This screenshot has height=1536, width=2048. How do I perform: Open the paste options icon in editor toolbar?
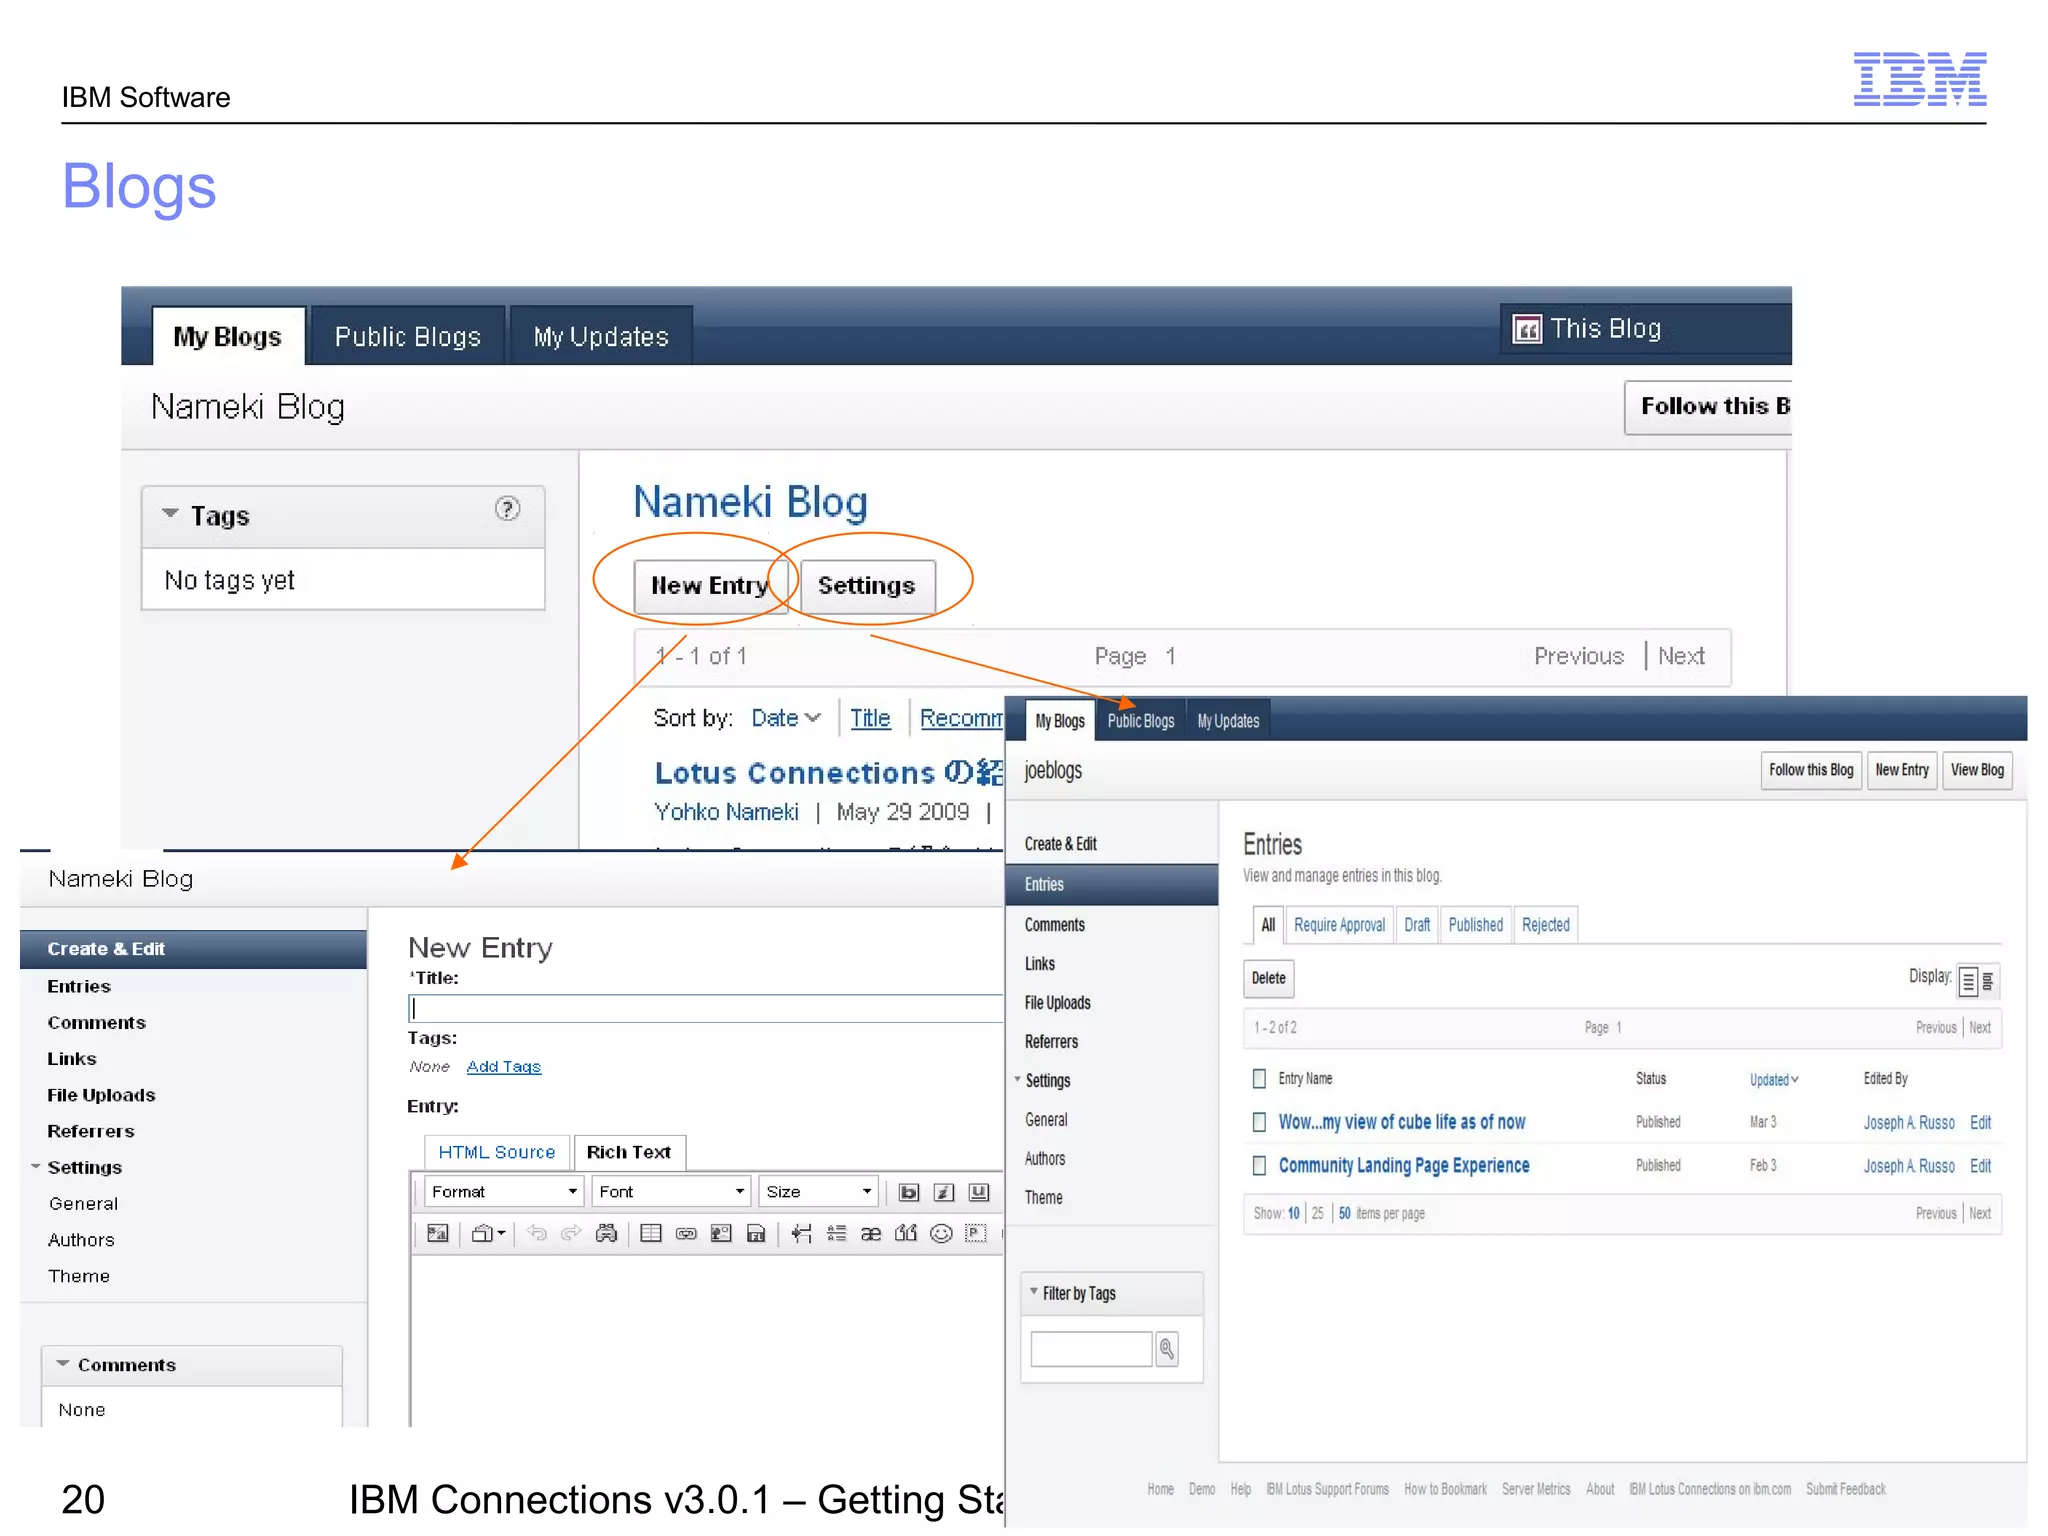(487, 1233)
